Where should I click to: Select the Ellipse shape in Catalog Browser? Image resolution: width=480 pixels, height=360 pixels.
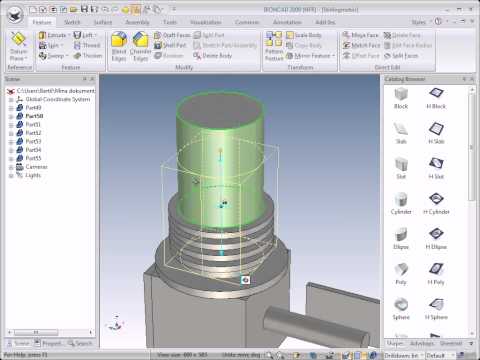coord(401,239)
